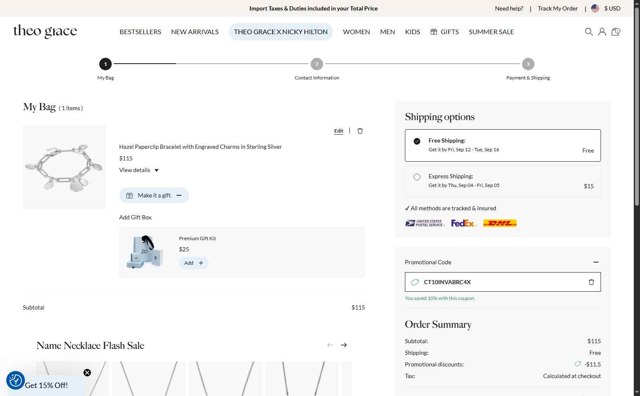
Task: Click the DHL logo
Action: (500, 223)
